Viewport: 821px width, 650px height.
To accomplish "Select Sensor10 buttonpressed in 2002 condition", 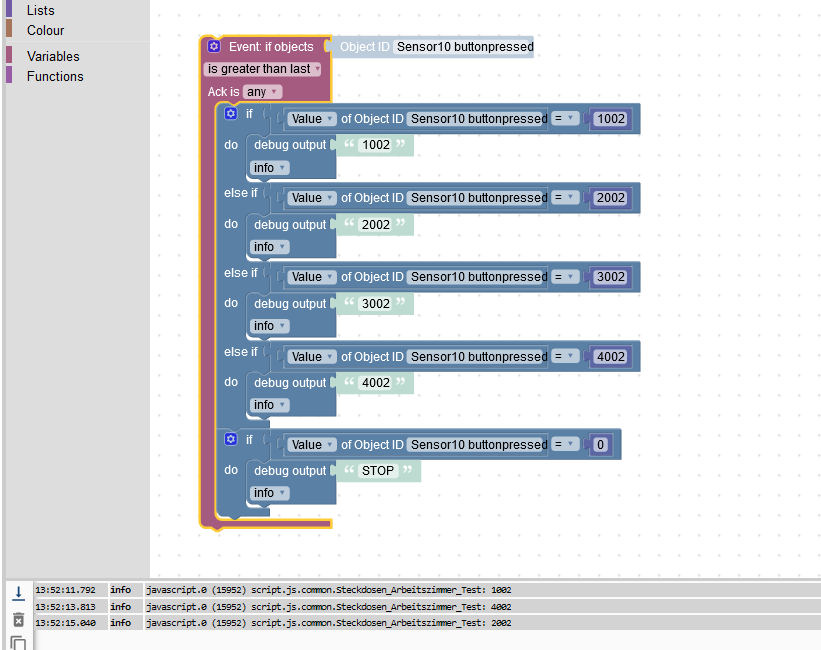I will click(479, 198).
